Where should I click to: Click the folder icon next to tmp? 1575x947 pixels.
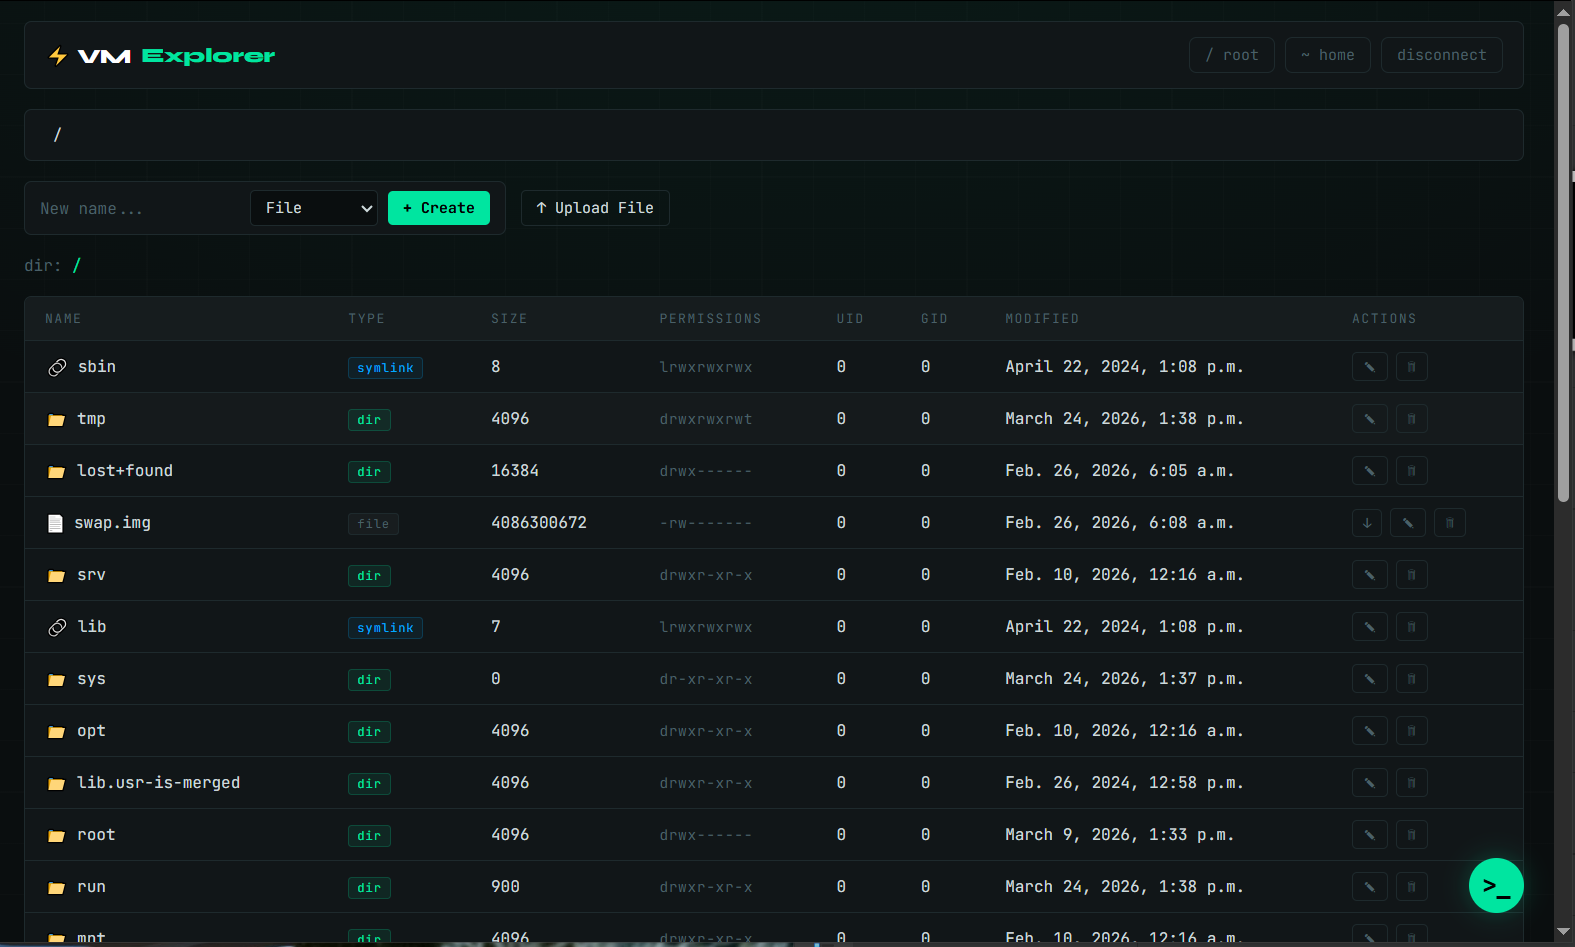point(57,420)
